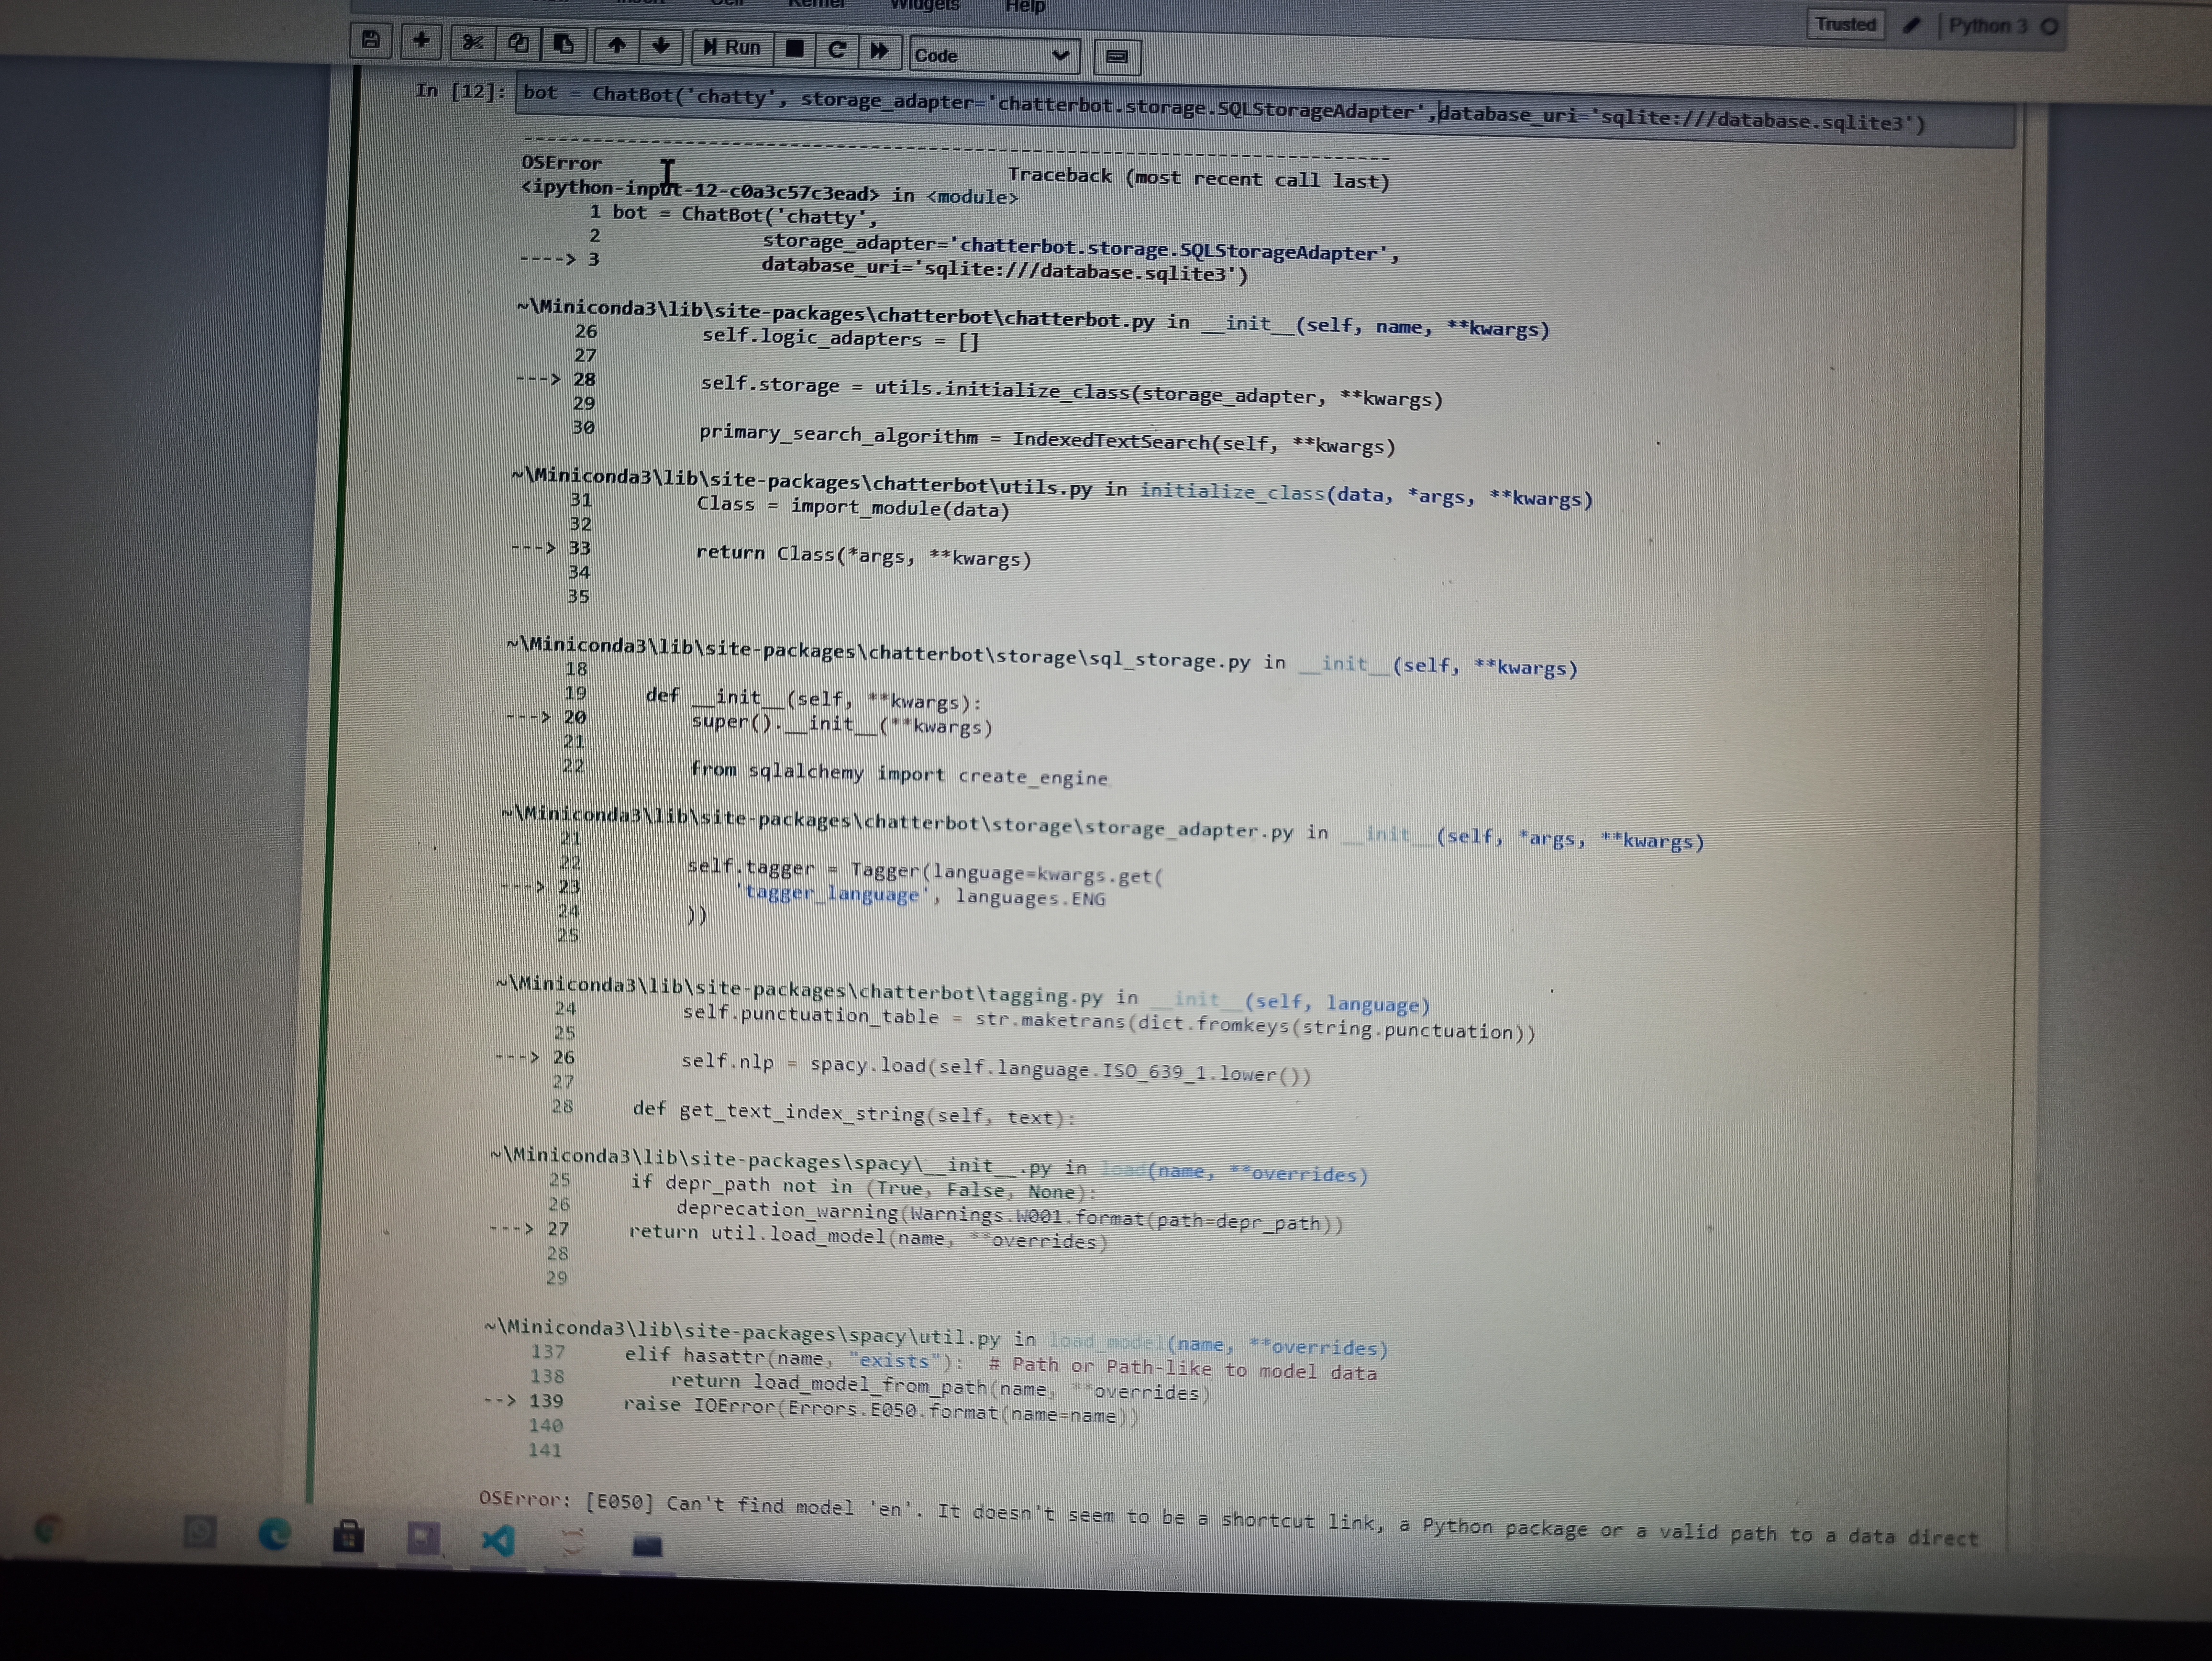Click the pencil edit mode icon near Trusted

coord(1911,25)
